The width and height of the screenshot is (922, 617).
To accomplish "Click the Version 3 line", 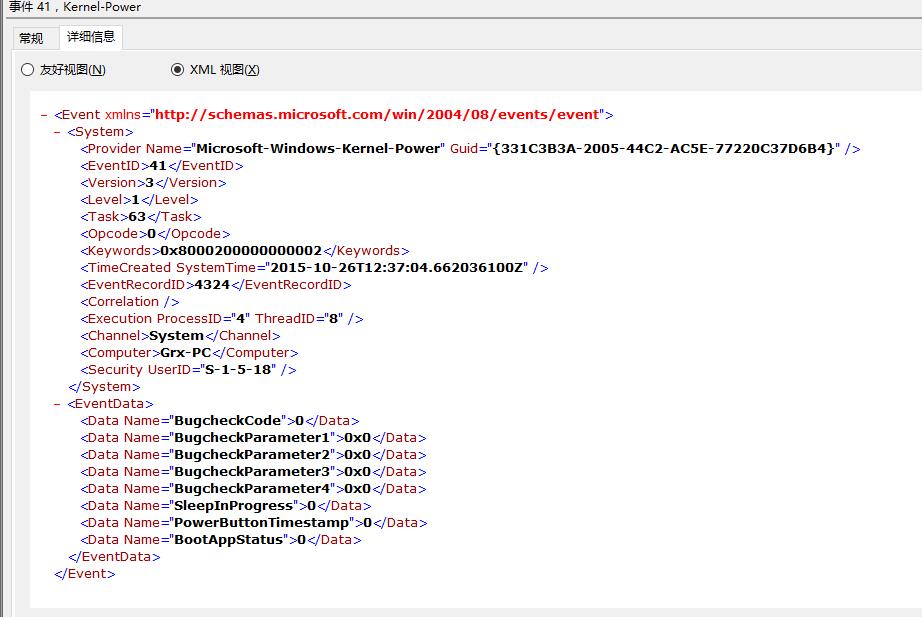I will pos(153,182).
